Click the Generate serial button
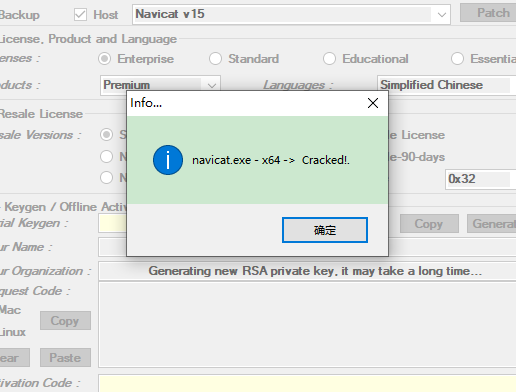516x392 pixels. 492,224
